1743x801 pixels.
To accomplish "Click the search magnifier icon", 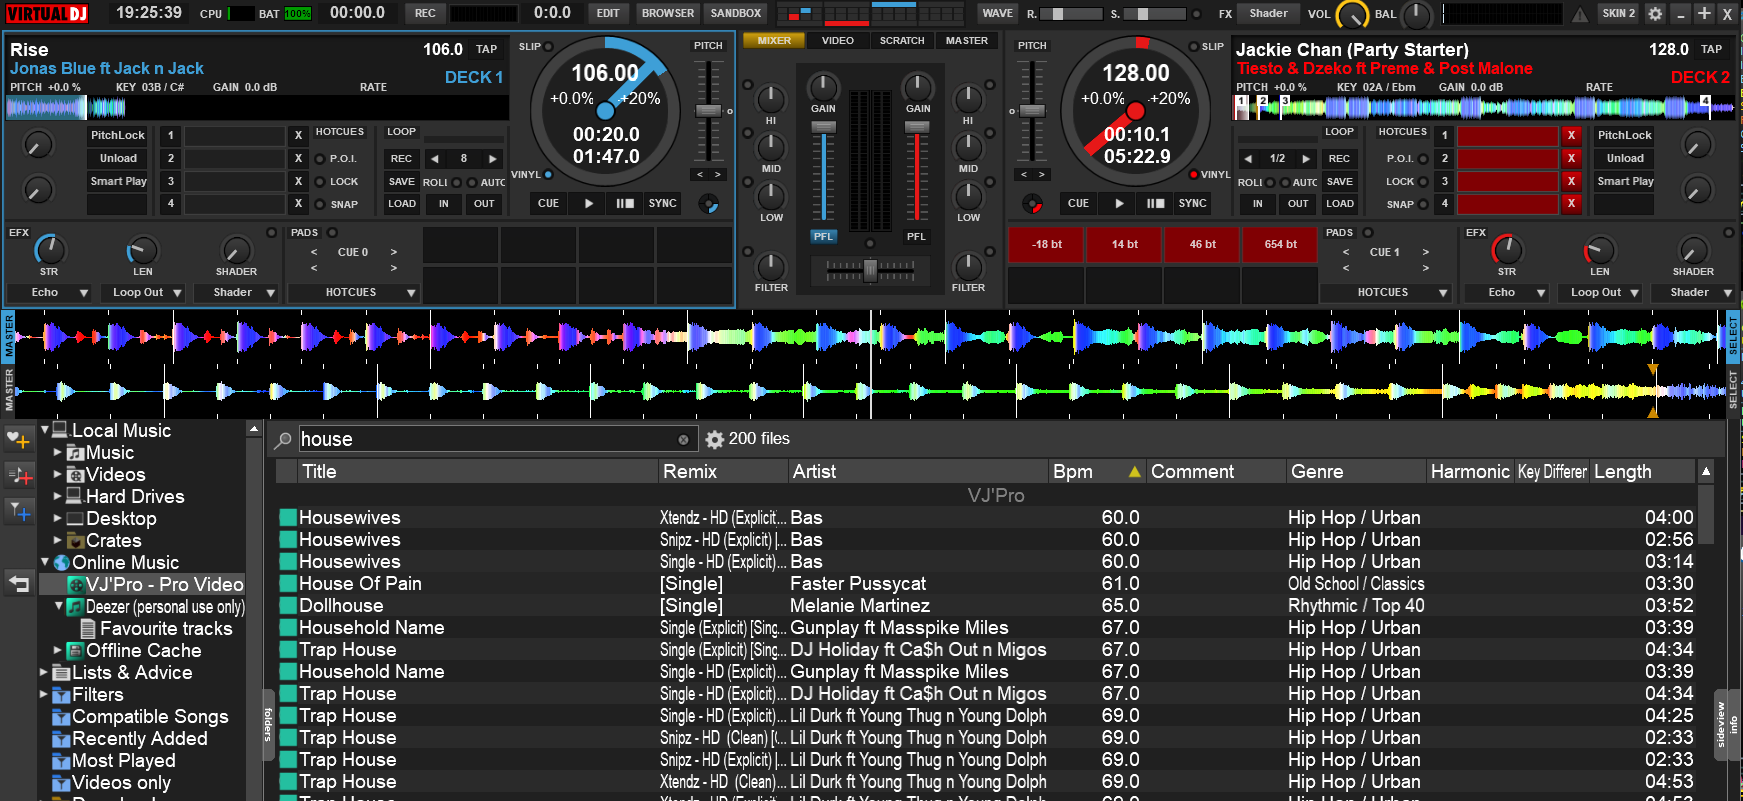I will pyautogui.click(x=284, y=439).
